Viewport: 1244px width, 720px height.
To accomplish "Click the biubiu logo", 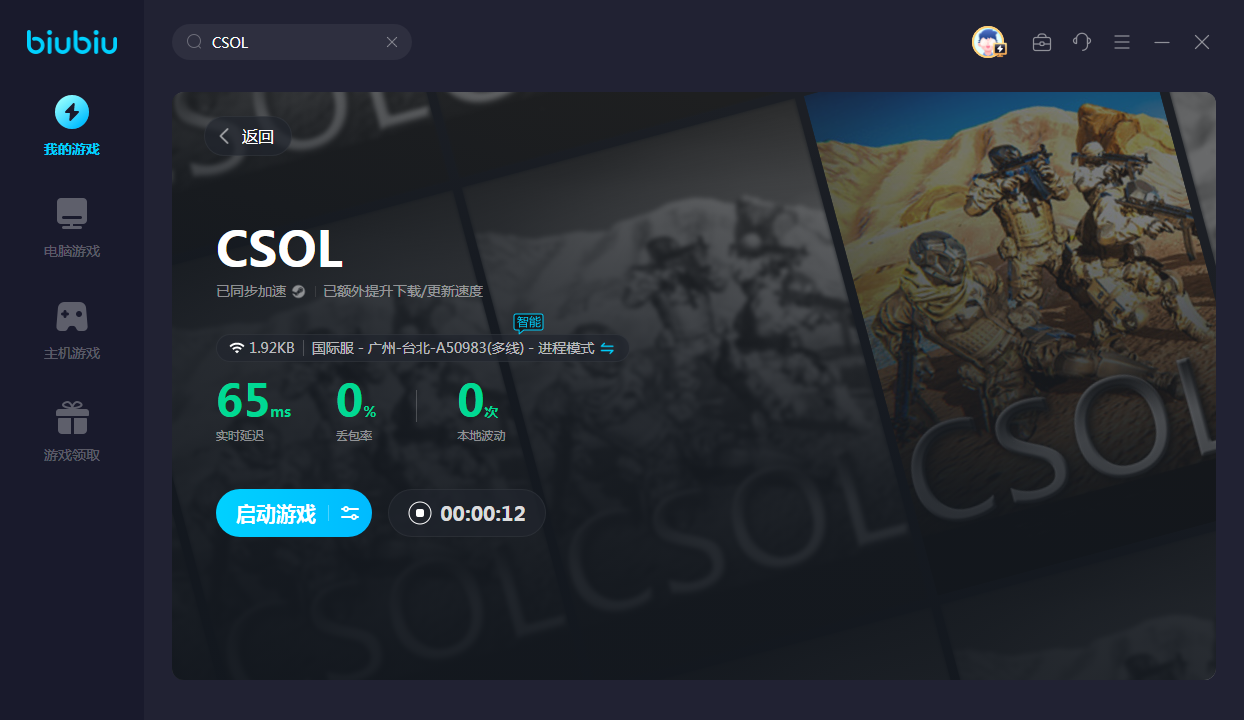I will pyautogui.click(x=72, y=42).
